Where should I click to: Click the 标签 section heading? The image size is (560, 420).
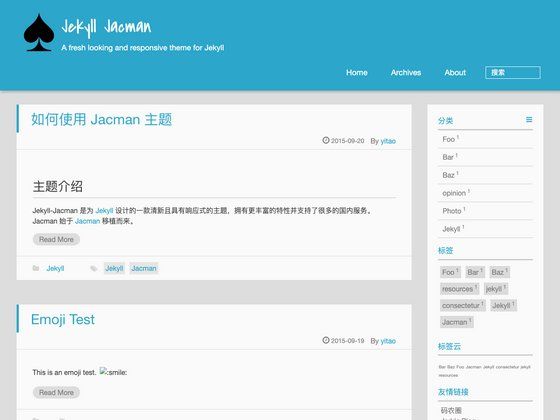pos(445,251)
